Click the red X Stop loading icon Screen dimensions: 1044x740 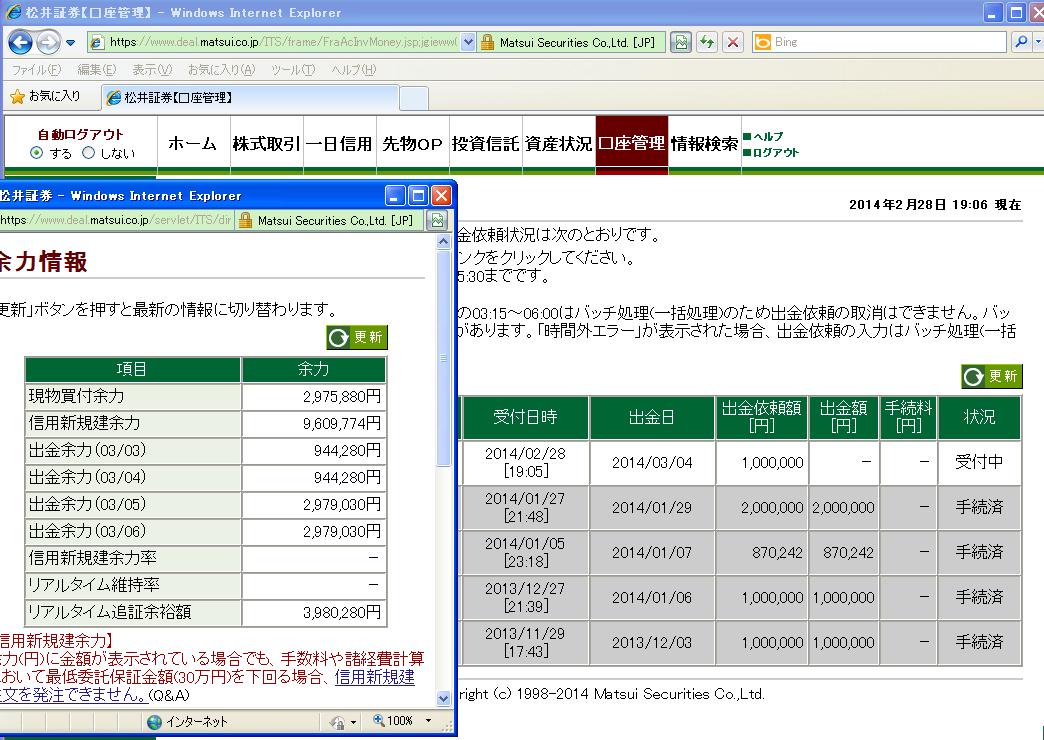pyautogui.click(x=733, y=42)
